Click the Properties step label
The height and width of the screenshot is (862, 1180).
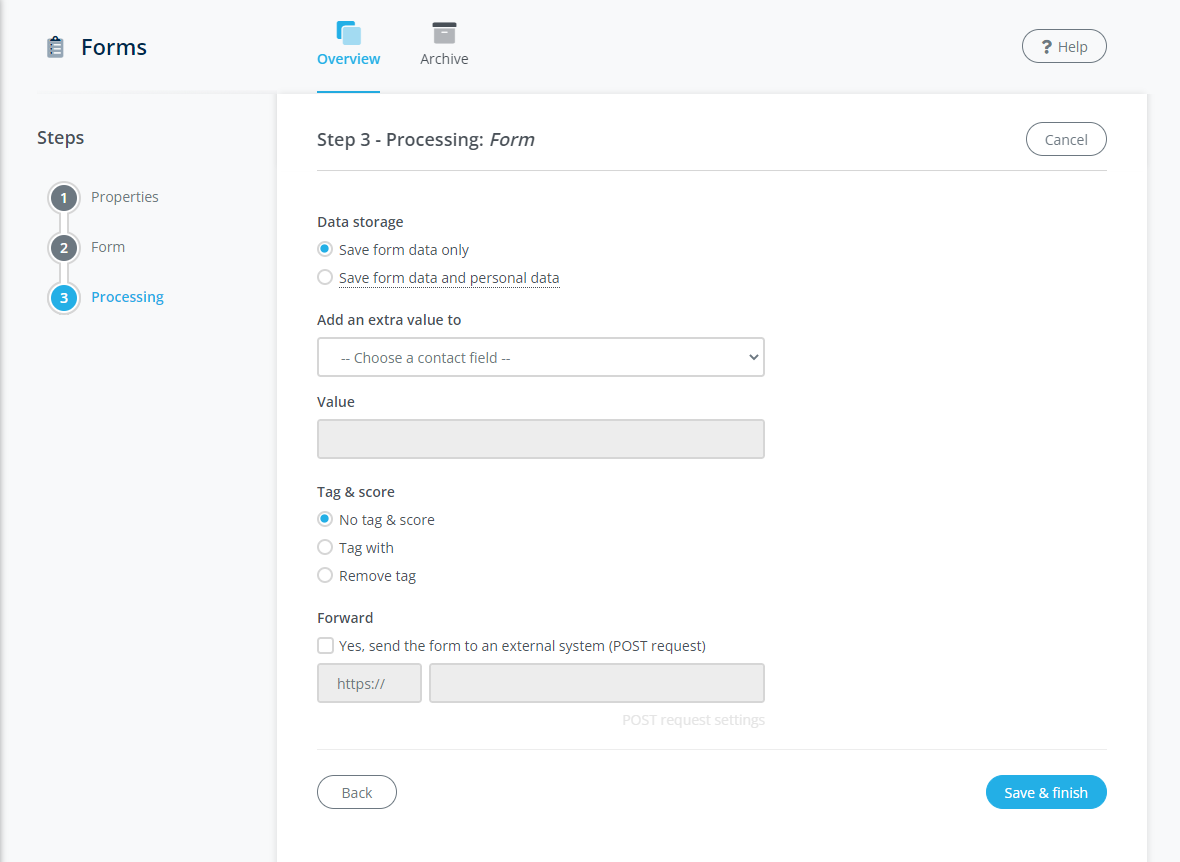click(125, 197)
